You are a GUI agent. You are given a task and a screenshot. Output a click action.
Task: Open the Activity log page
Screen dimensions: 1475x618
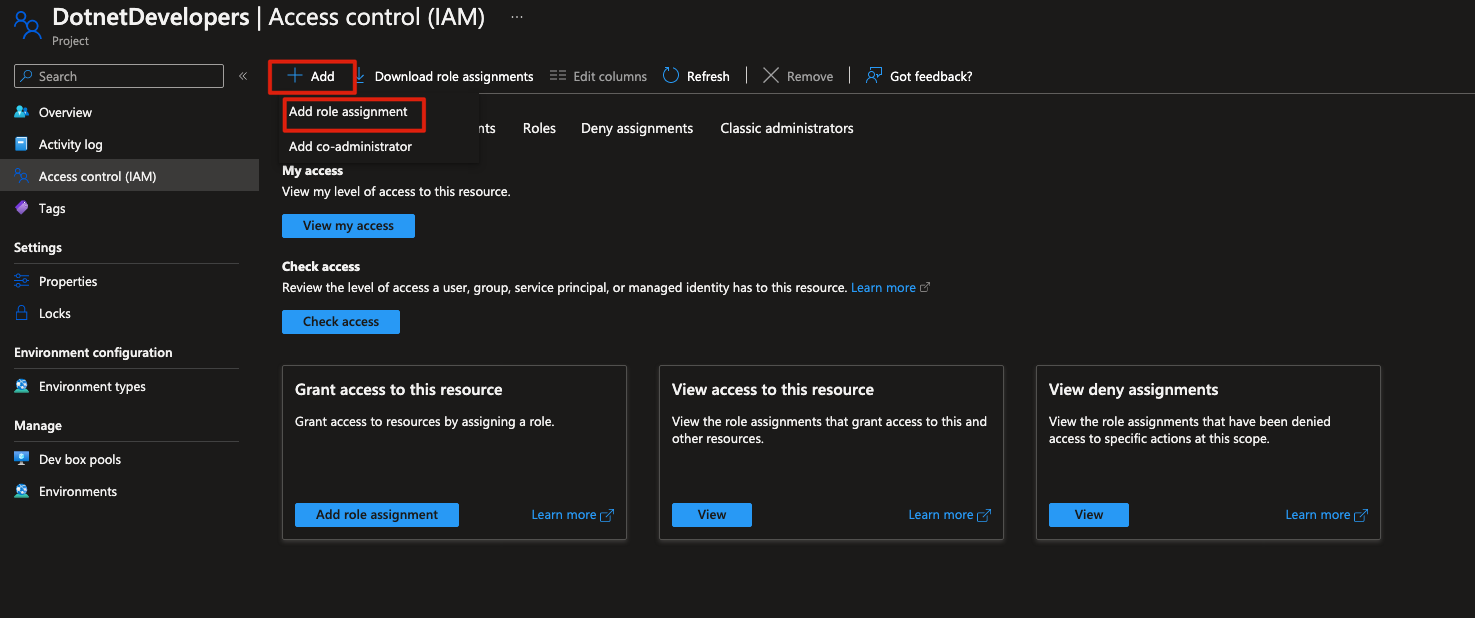(x=70, y=144)
